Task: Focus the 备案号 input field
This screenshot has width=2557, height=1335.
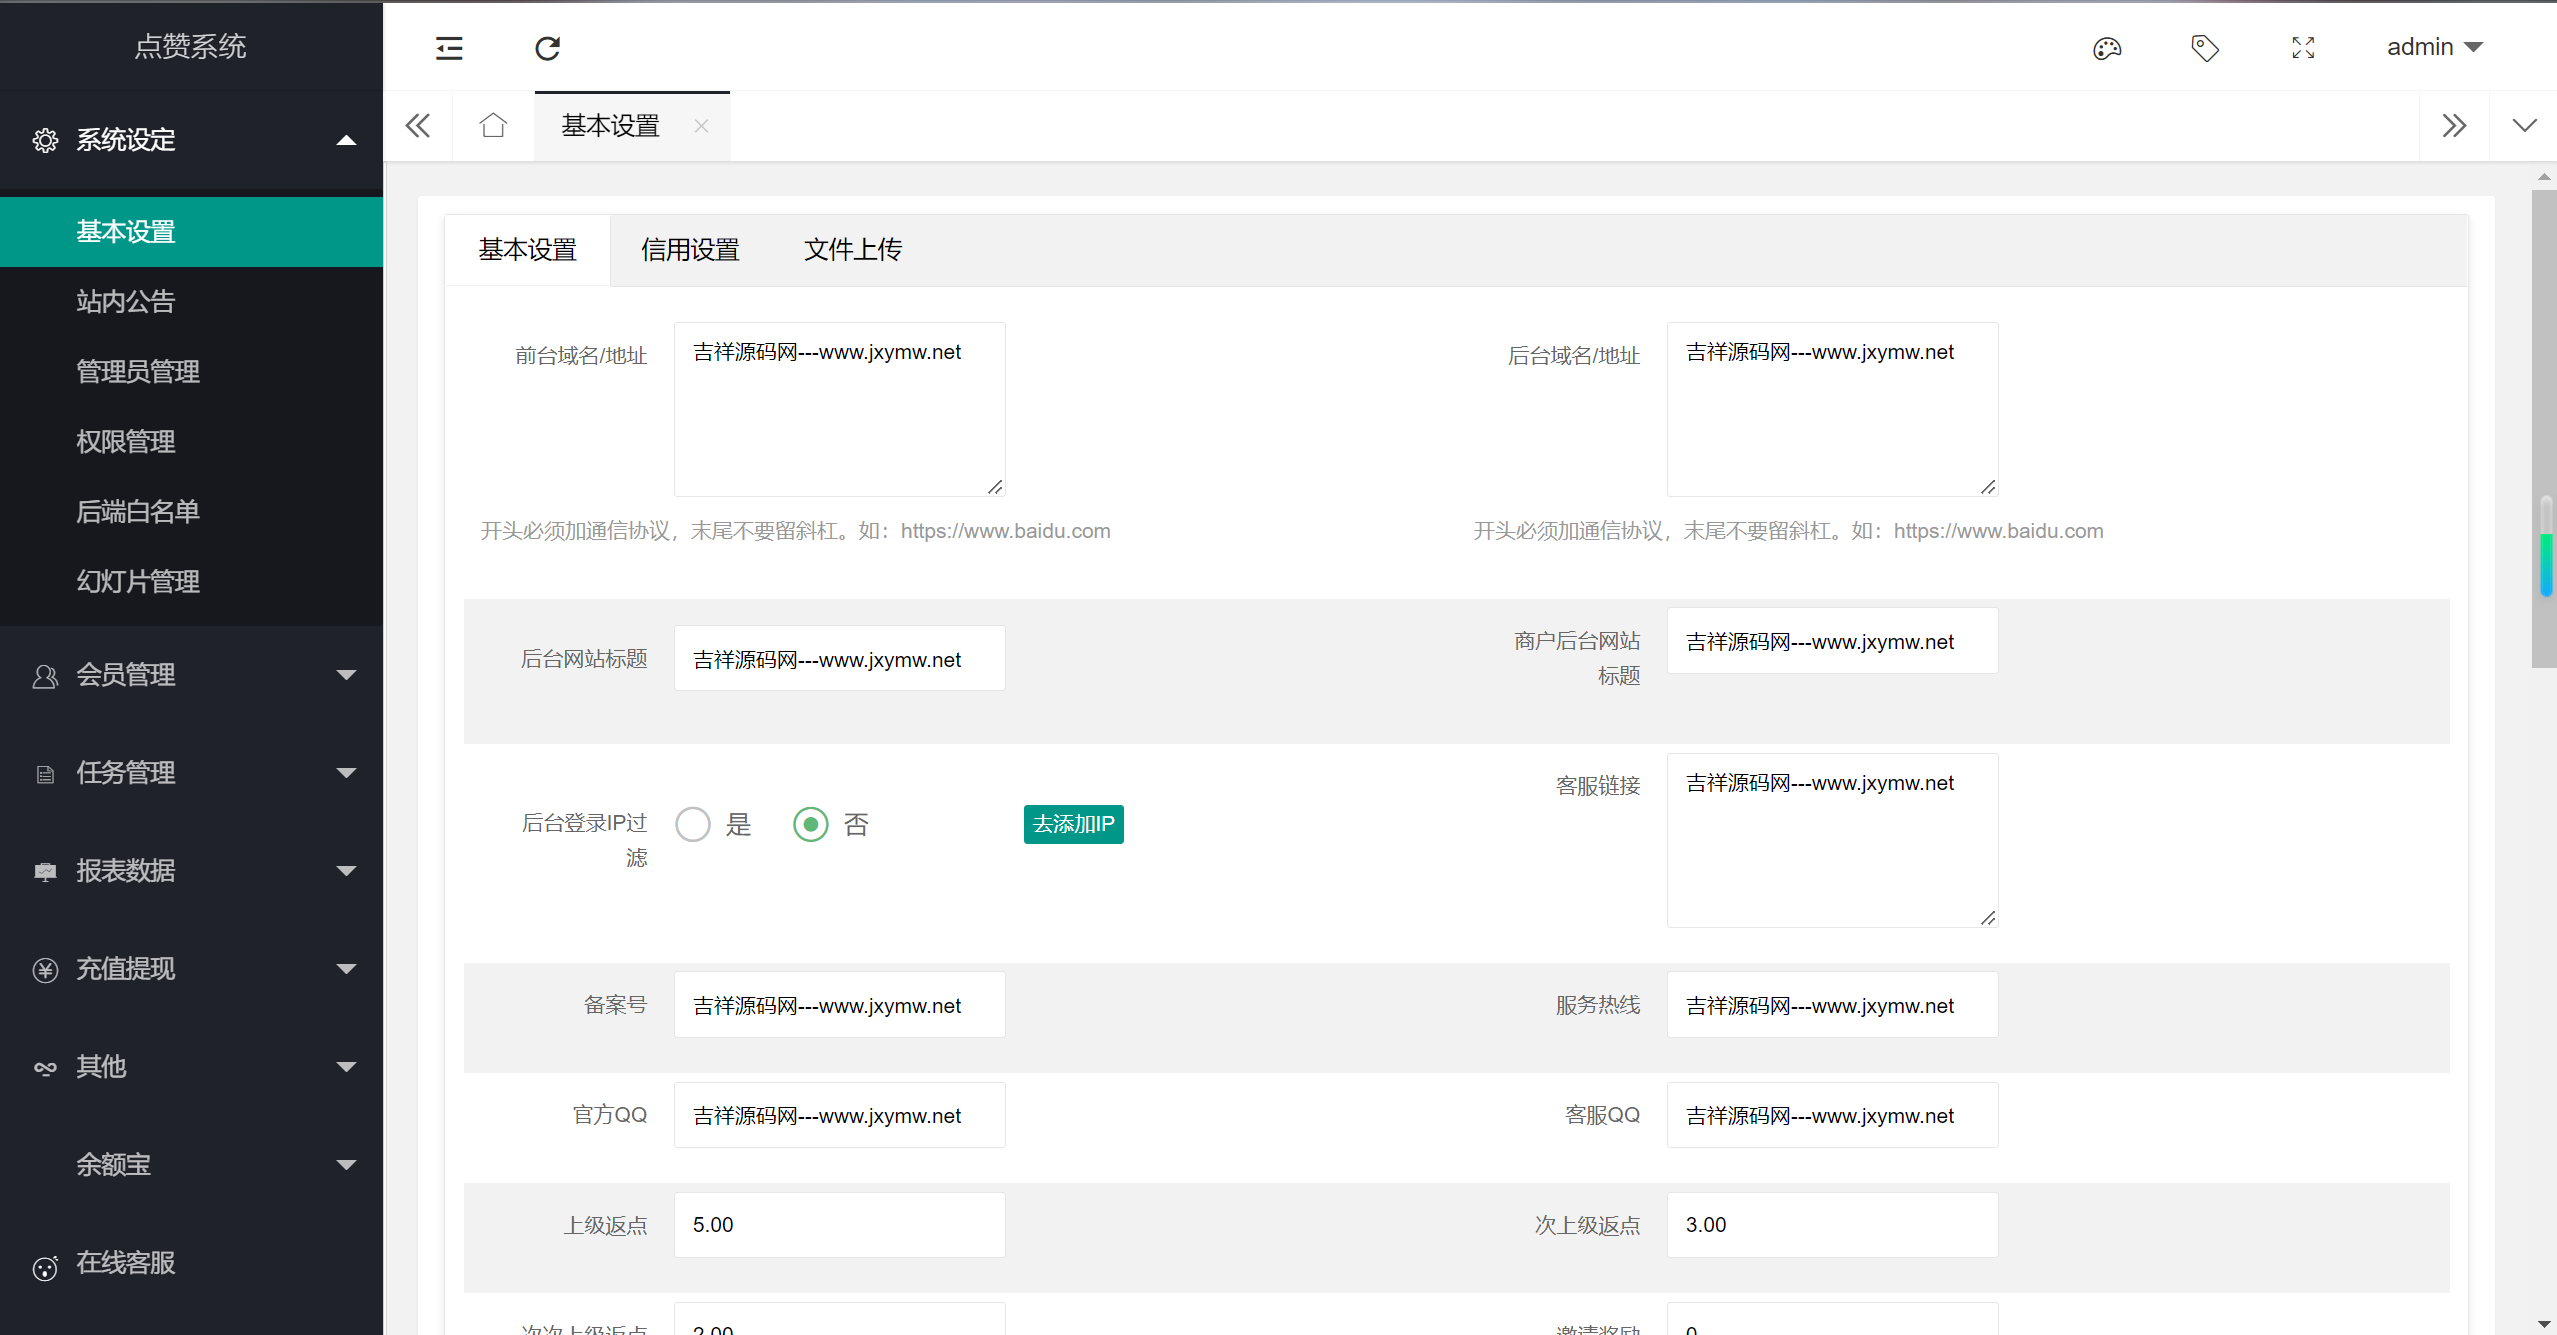Action: pyautogui.click(x=840, y=1005)
